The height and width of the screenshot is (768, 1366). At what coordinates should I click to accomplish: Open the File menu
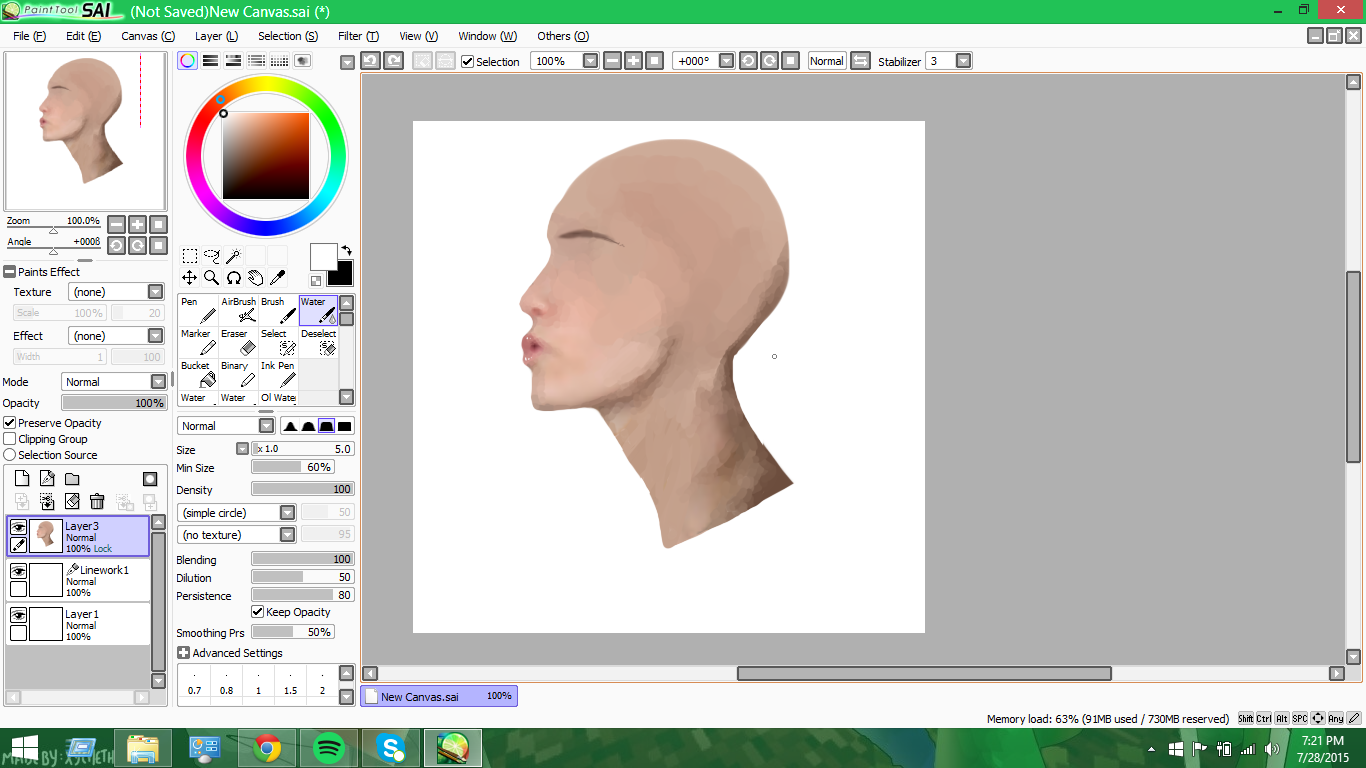click(x=30, y=36)
